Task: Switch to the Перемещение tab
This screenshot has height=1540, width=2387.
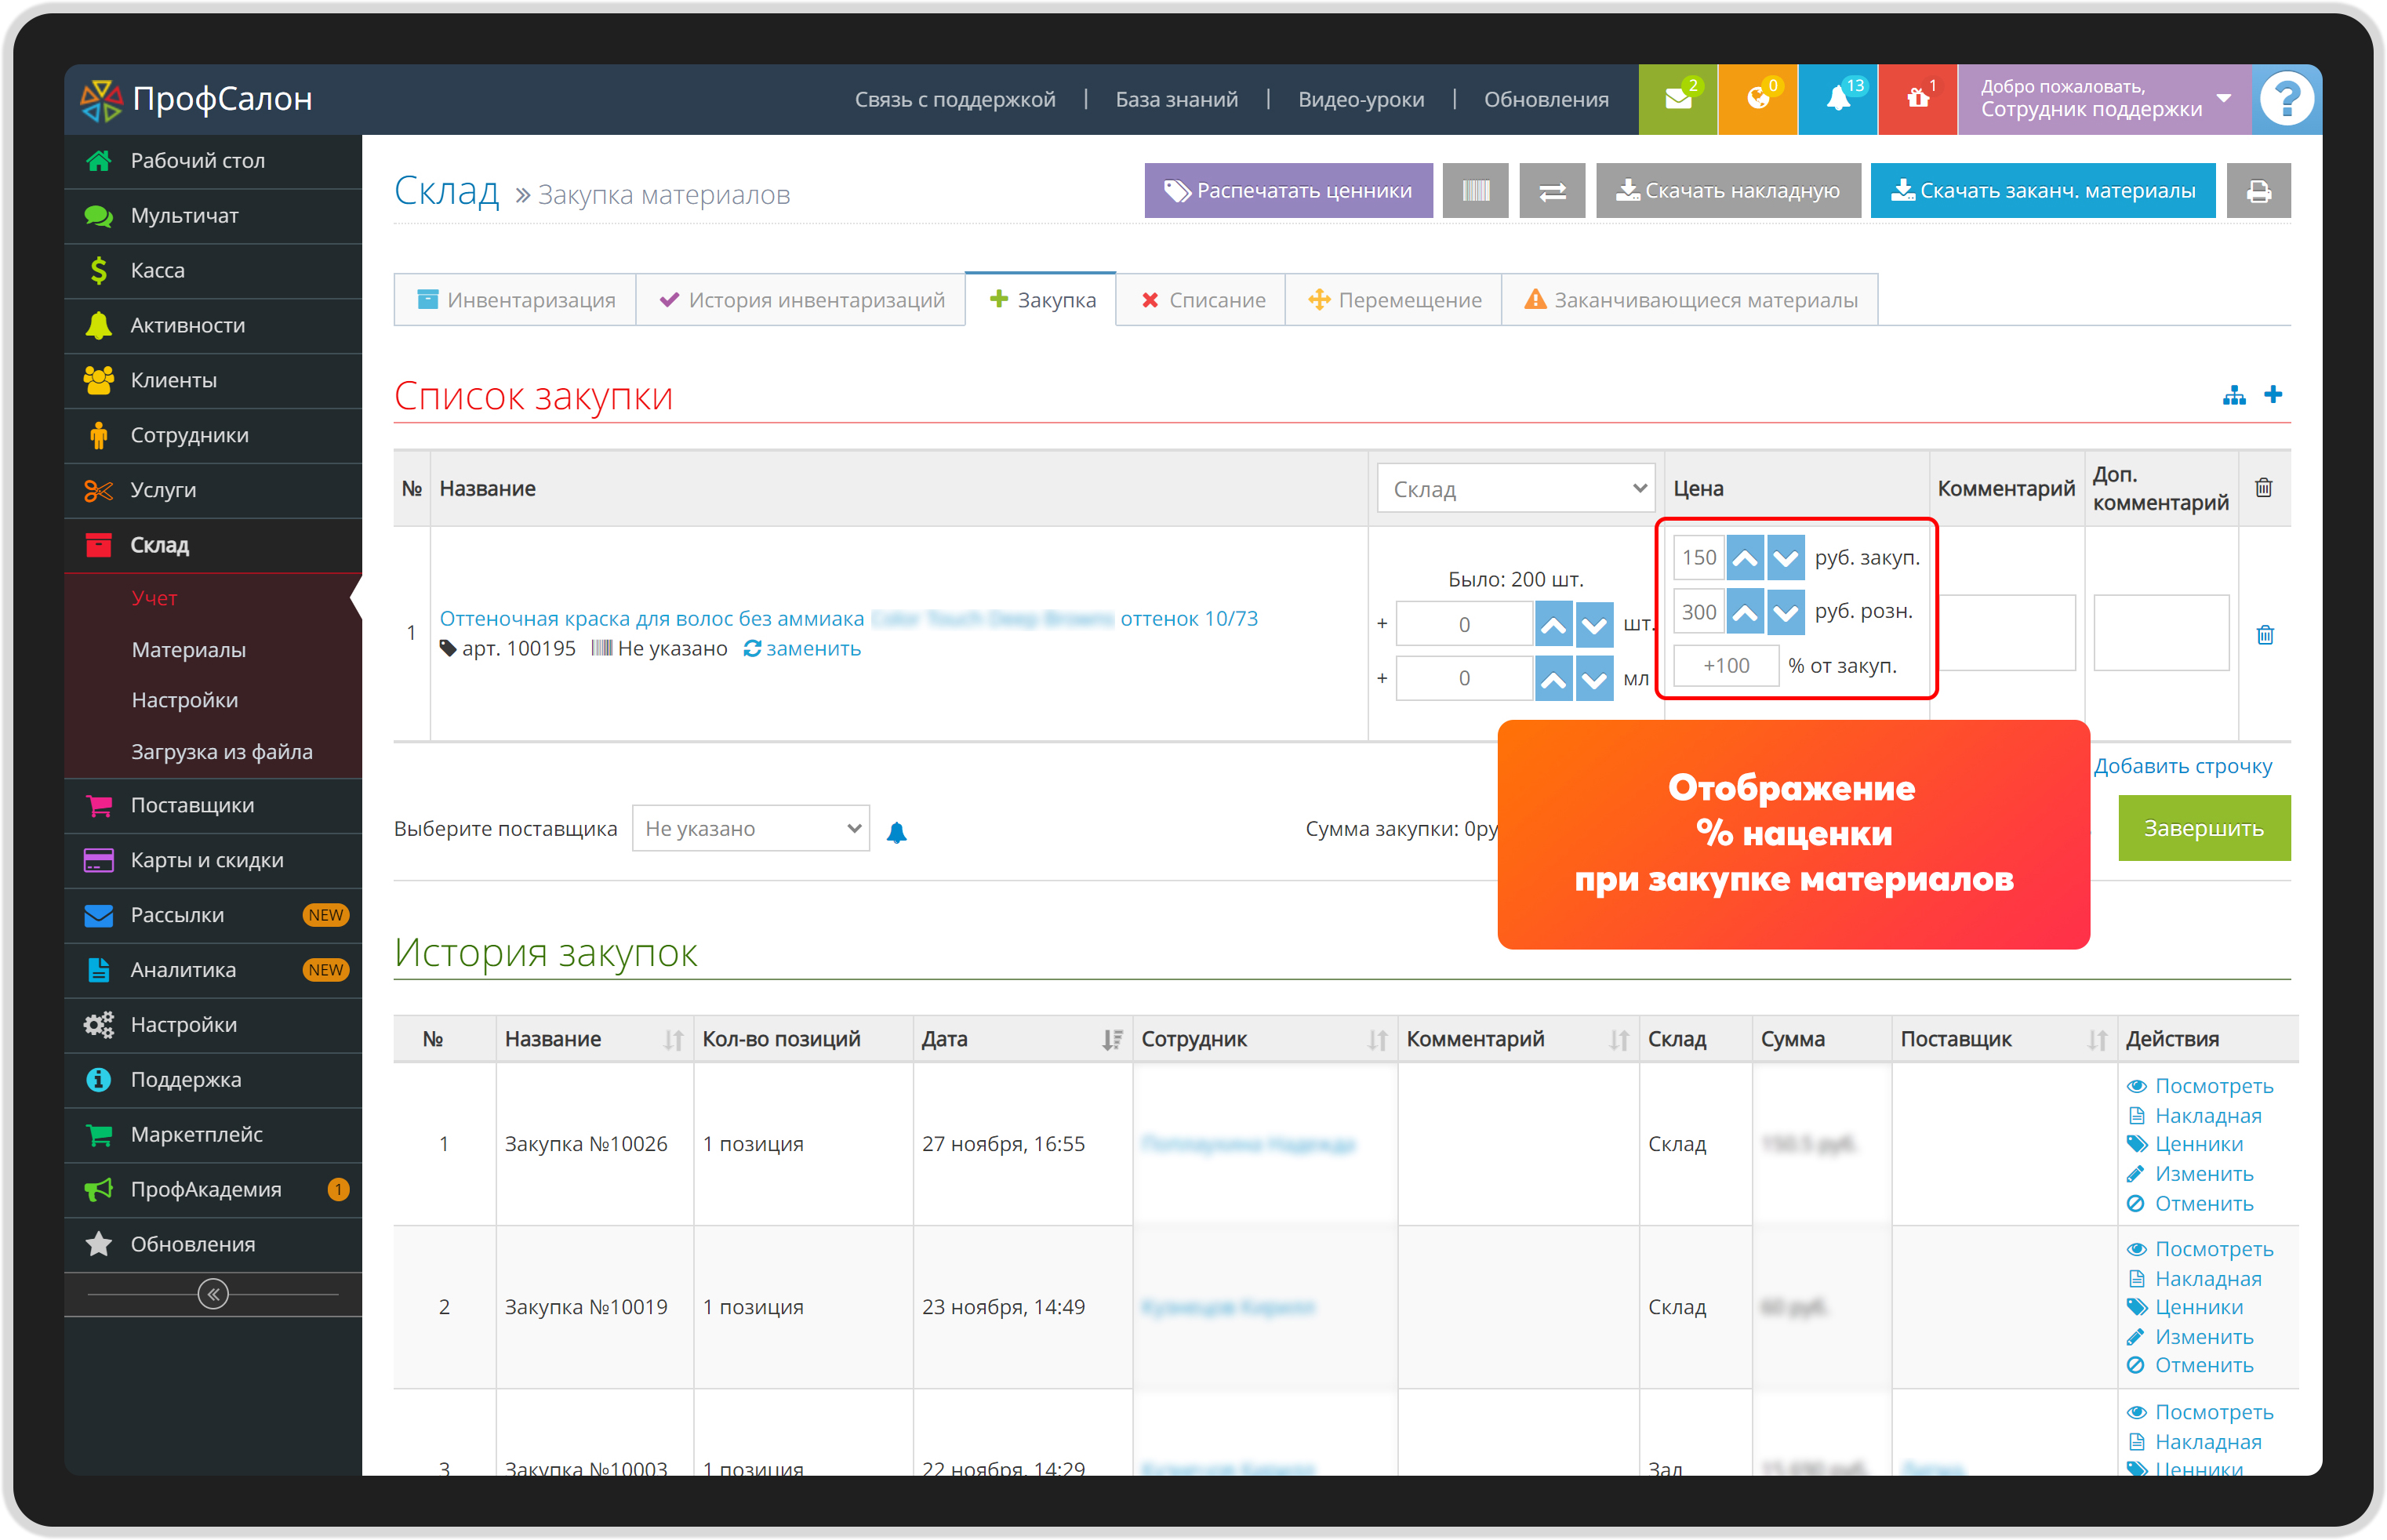Action: [1394, 300]
